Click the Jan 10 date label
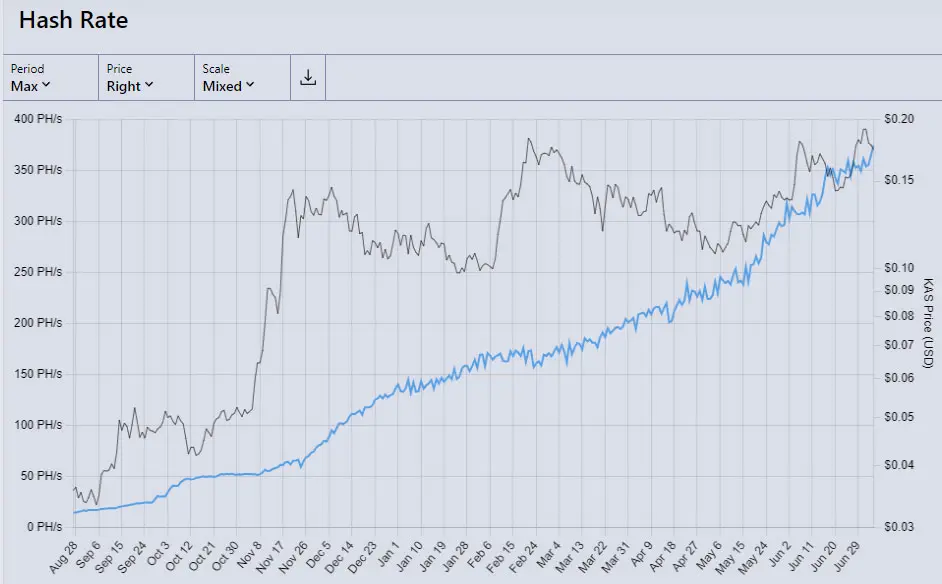The image size is (942, 584). (409, 556)
